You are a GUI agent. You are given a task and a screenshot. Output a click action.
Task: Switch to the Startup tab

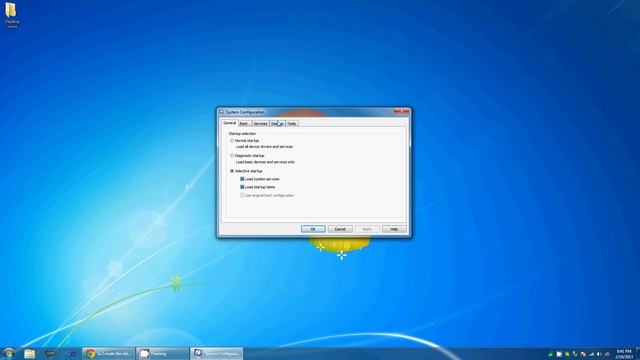click(x=278, y=123)
